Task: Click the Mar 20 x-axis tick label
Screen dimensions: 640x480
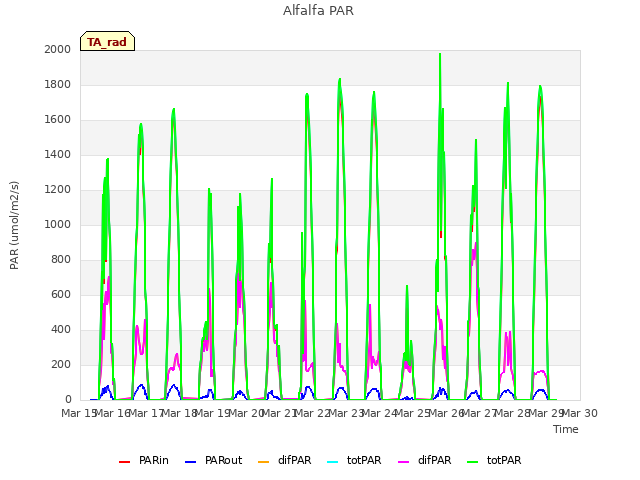Action: 246,413
